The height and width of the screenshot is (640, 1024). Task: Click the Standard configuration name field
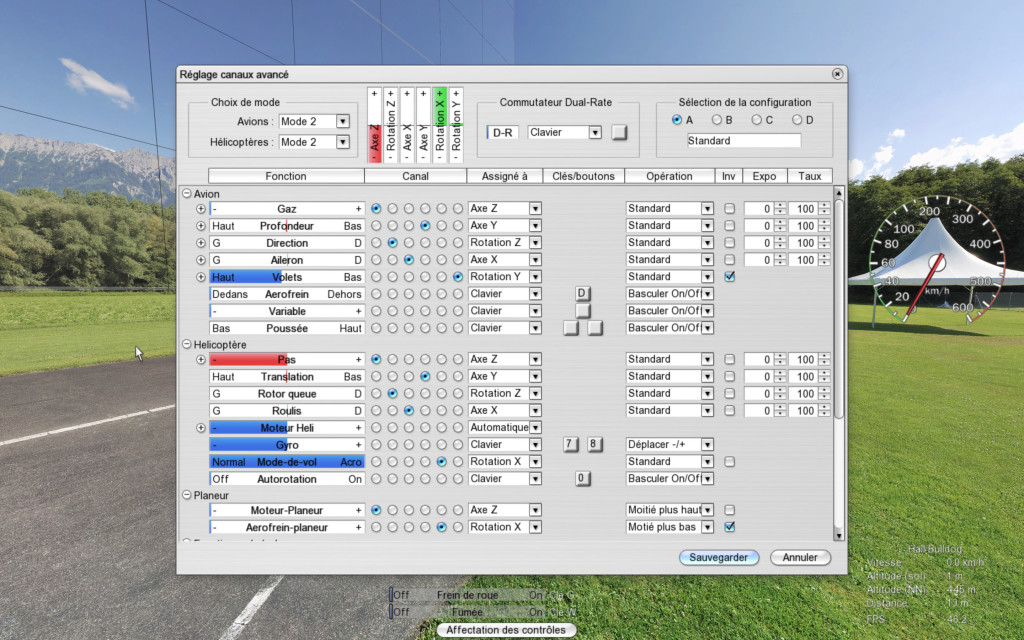(743, 141)
